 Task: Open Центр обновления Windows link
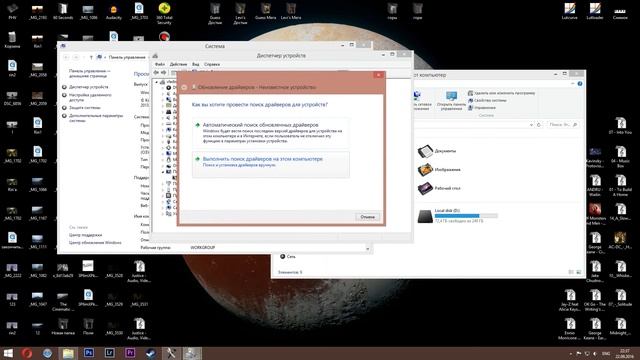point(95,242)
